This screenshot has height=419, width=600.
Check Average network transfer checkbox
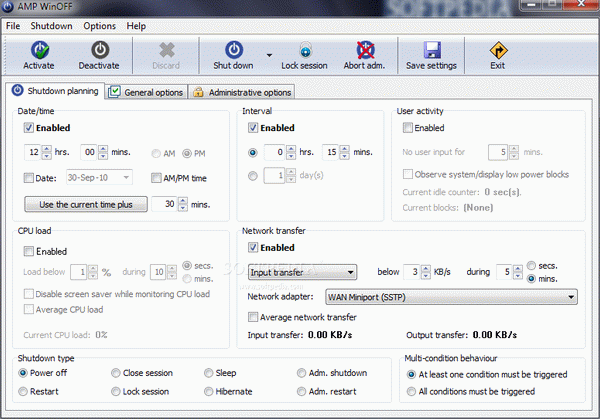click(x=253, y=317)
